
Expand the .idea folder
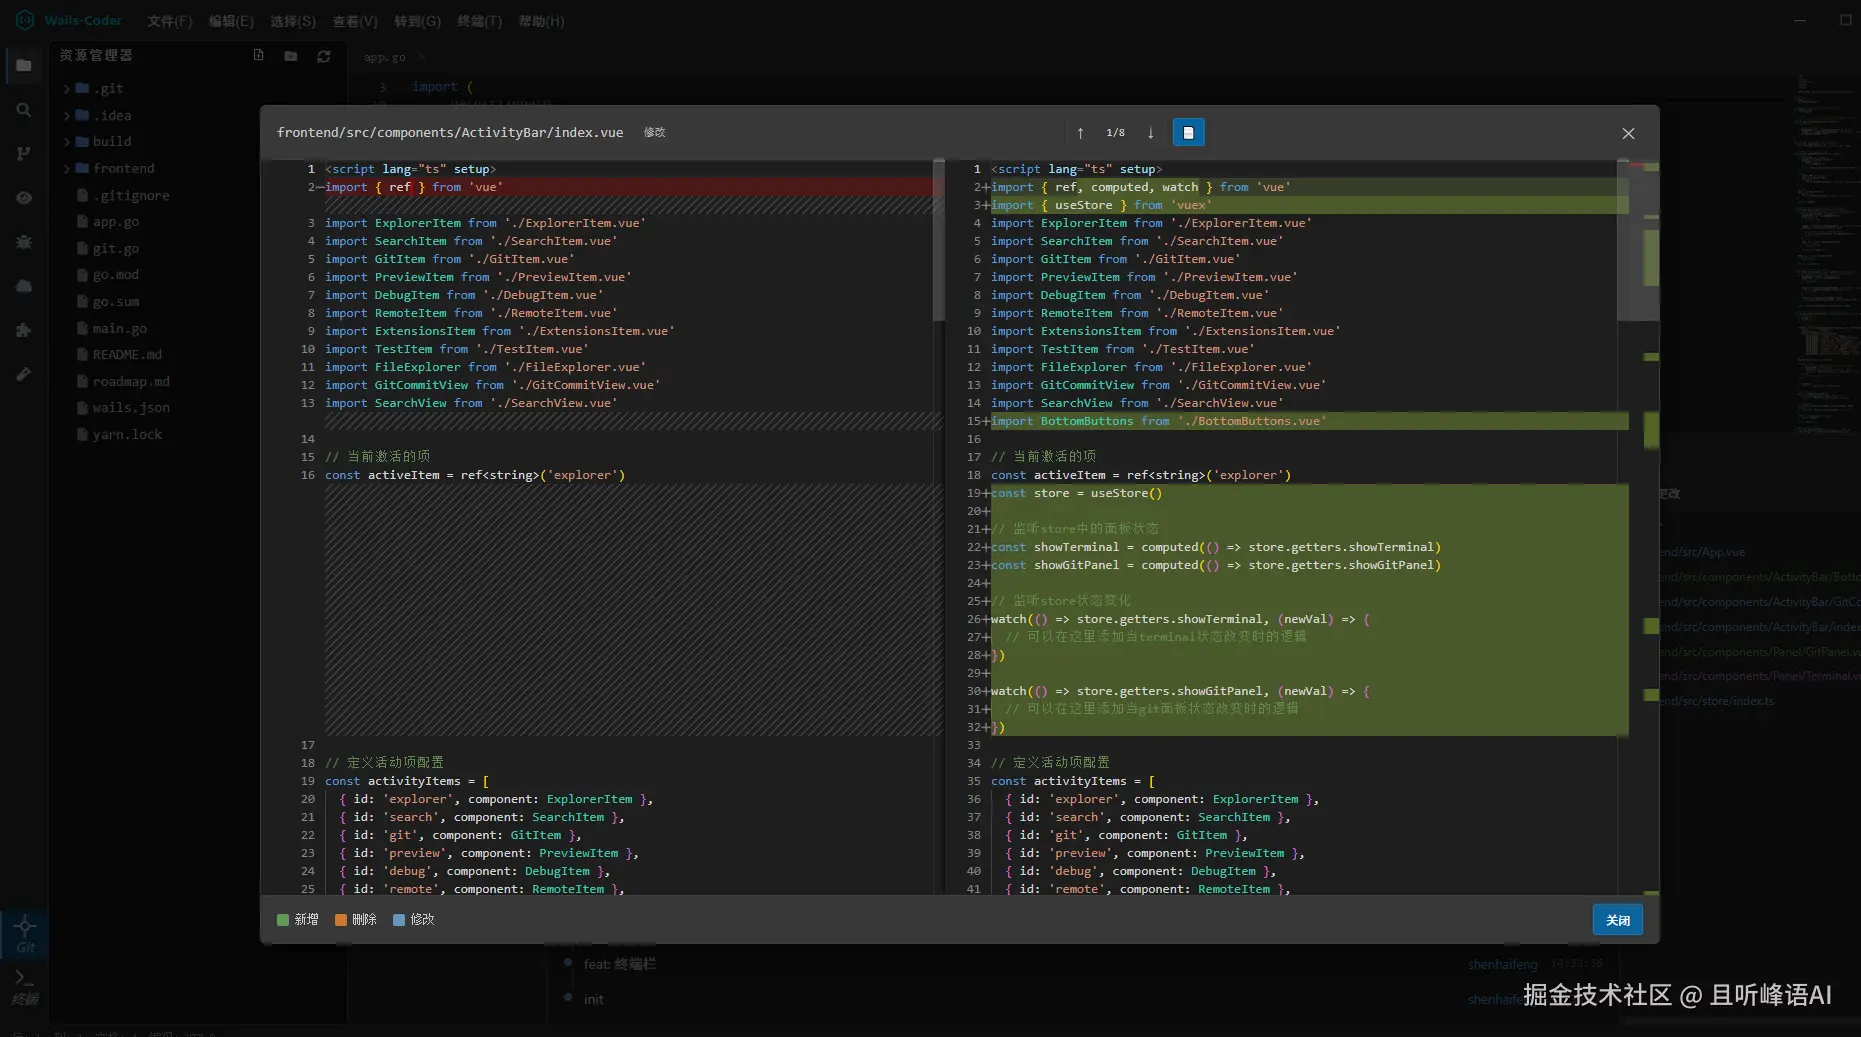click(x=67, y=116)
